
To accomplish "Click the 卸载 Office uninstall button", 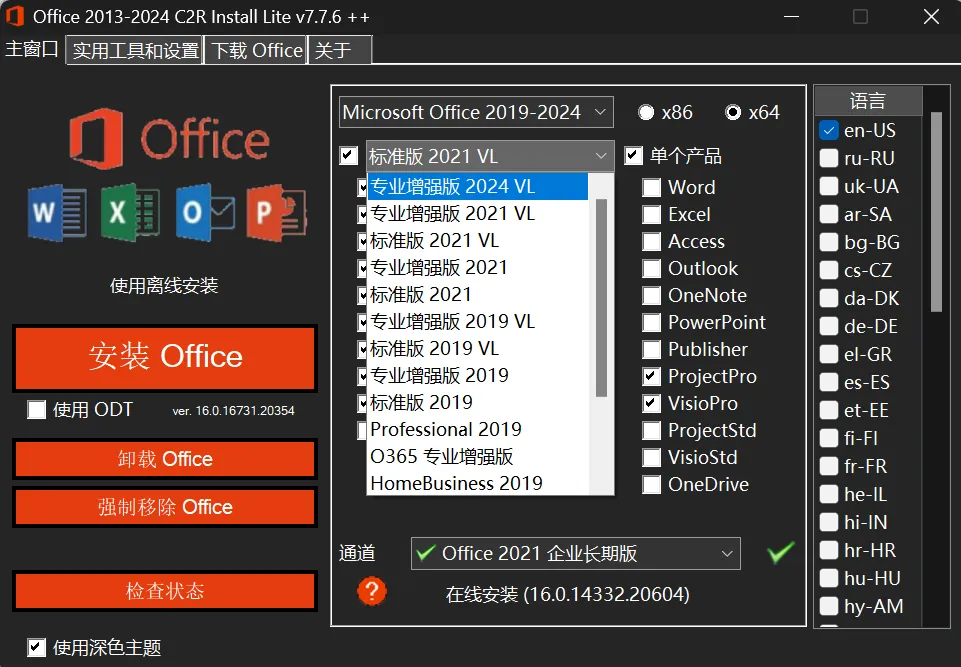I will point(165,459).
